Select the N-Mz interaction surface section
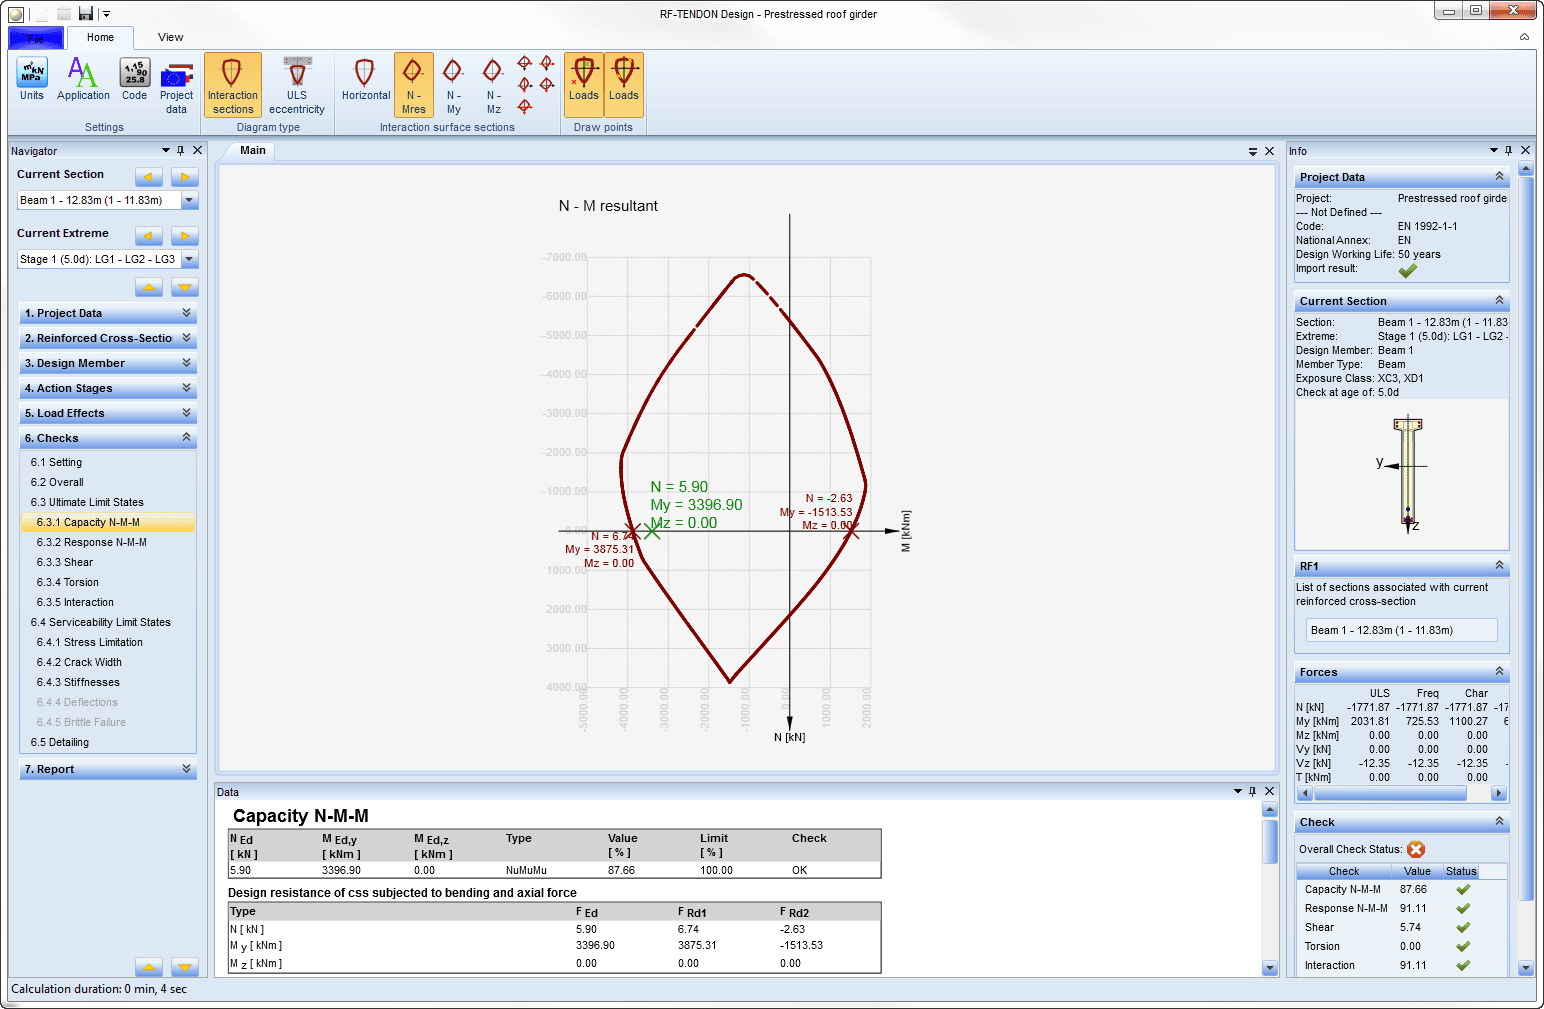 [492, 84]
